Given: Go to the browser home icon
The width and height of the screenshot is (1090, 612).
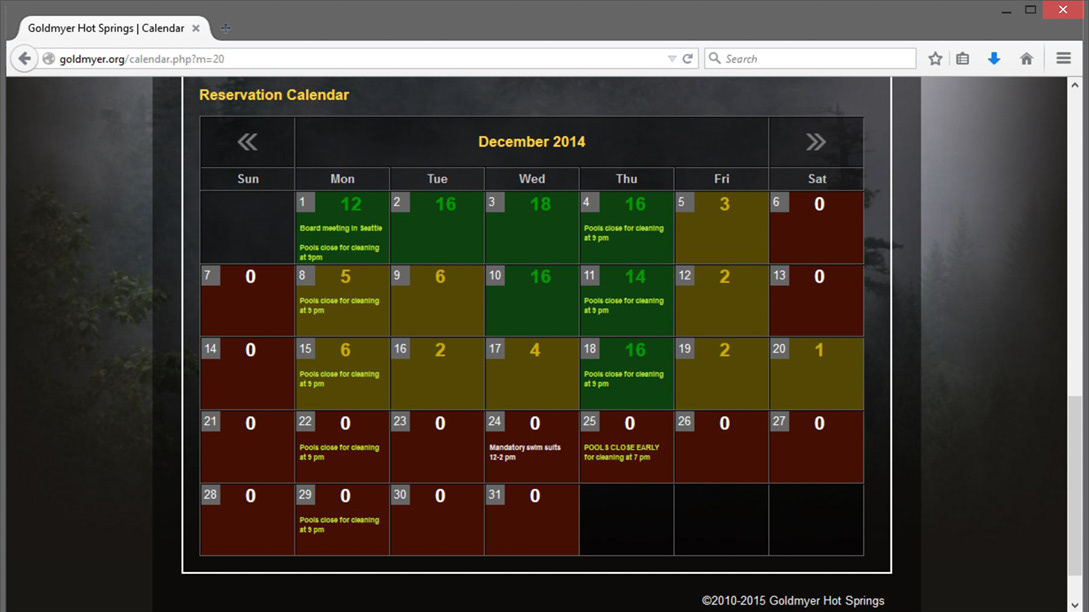Looking at the screenshot, I should coord(1026,59).
